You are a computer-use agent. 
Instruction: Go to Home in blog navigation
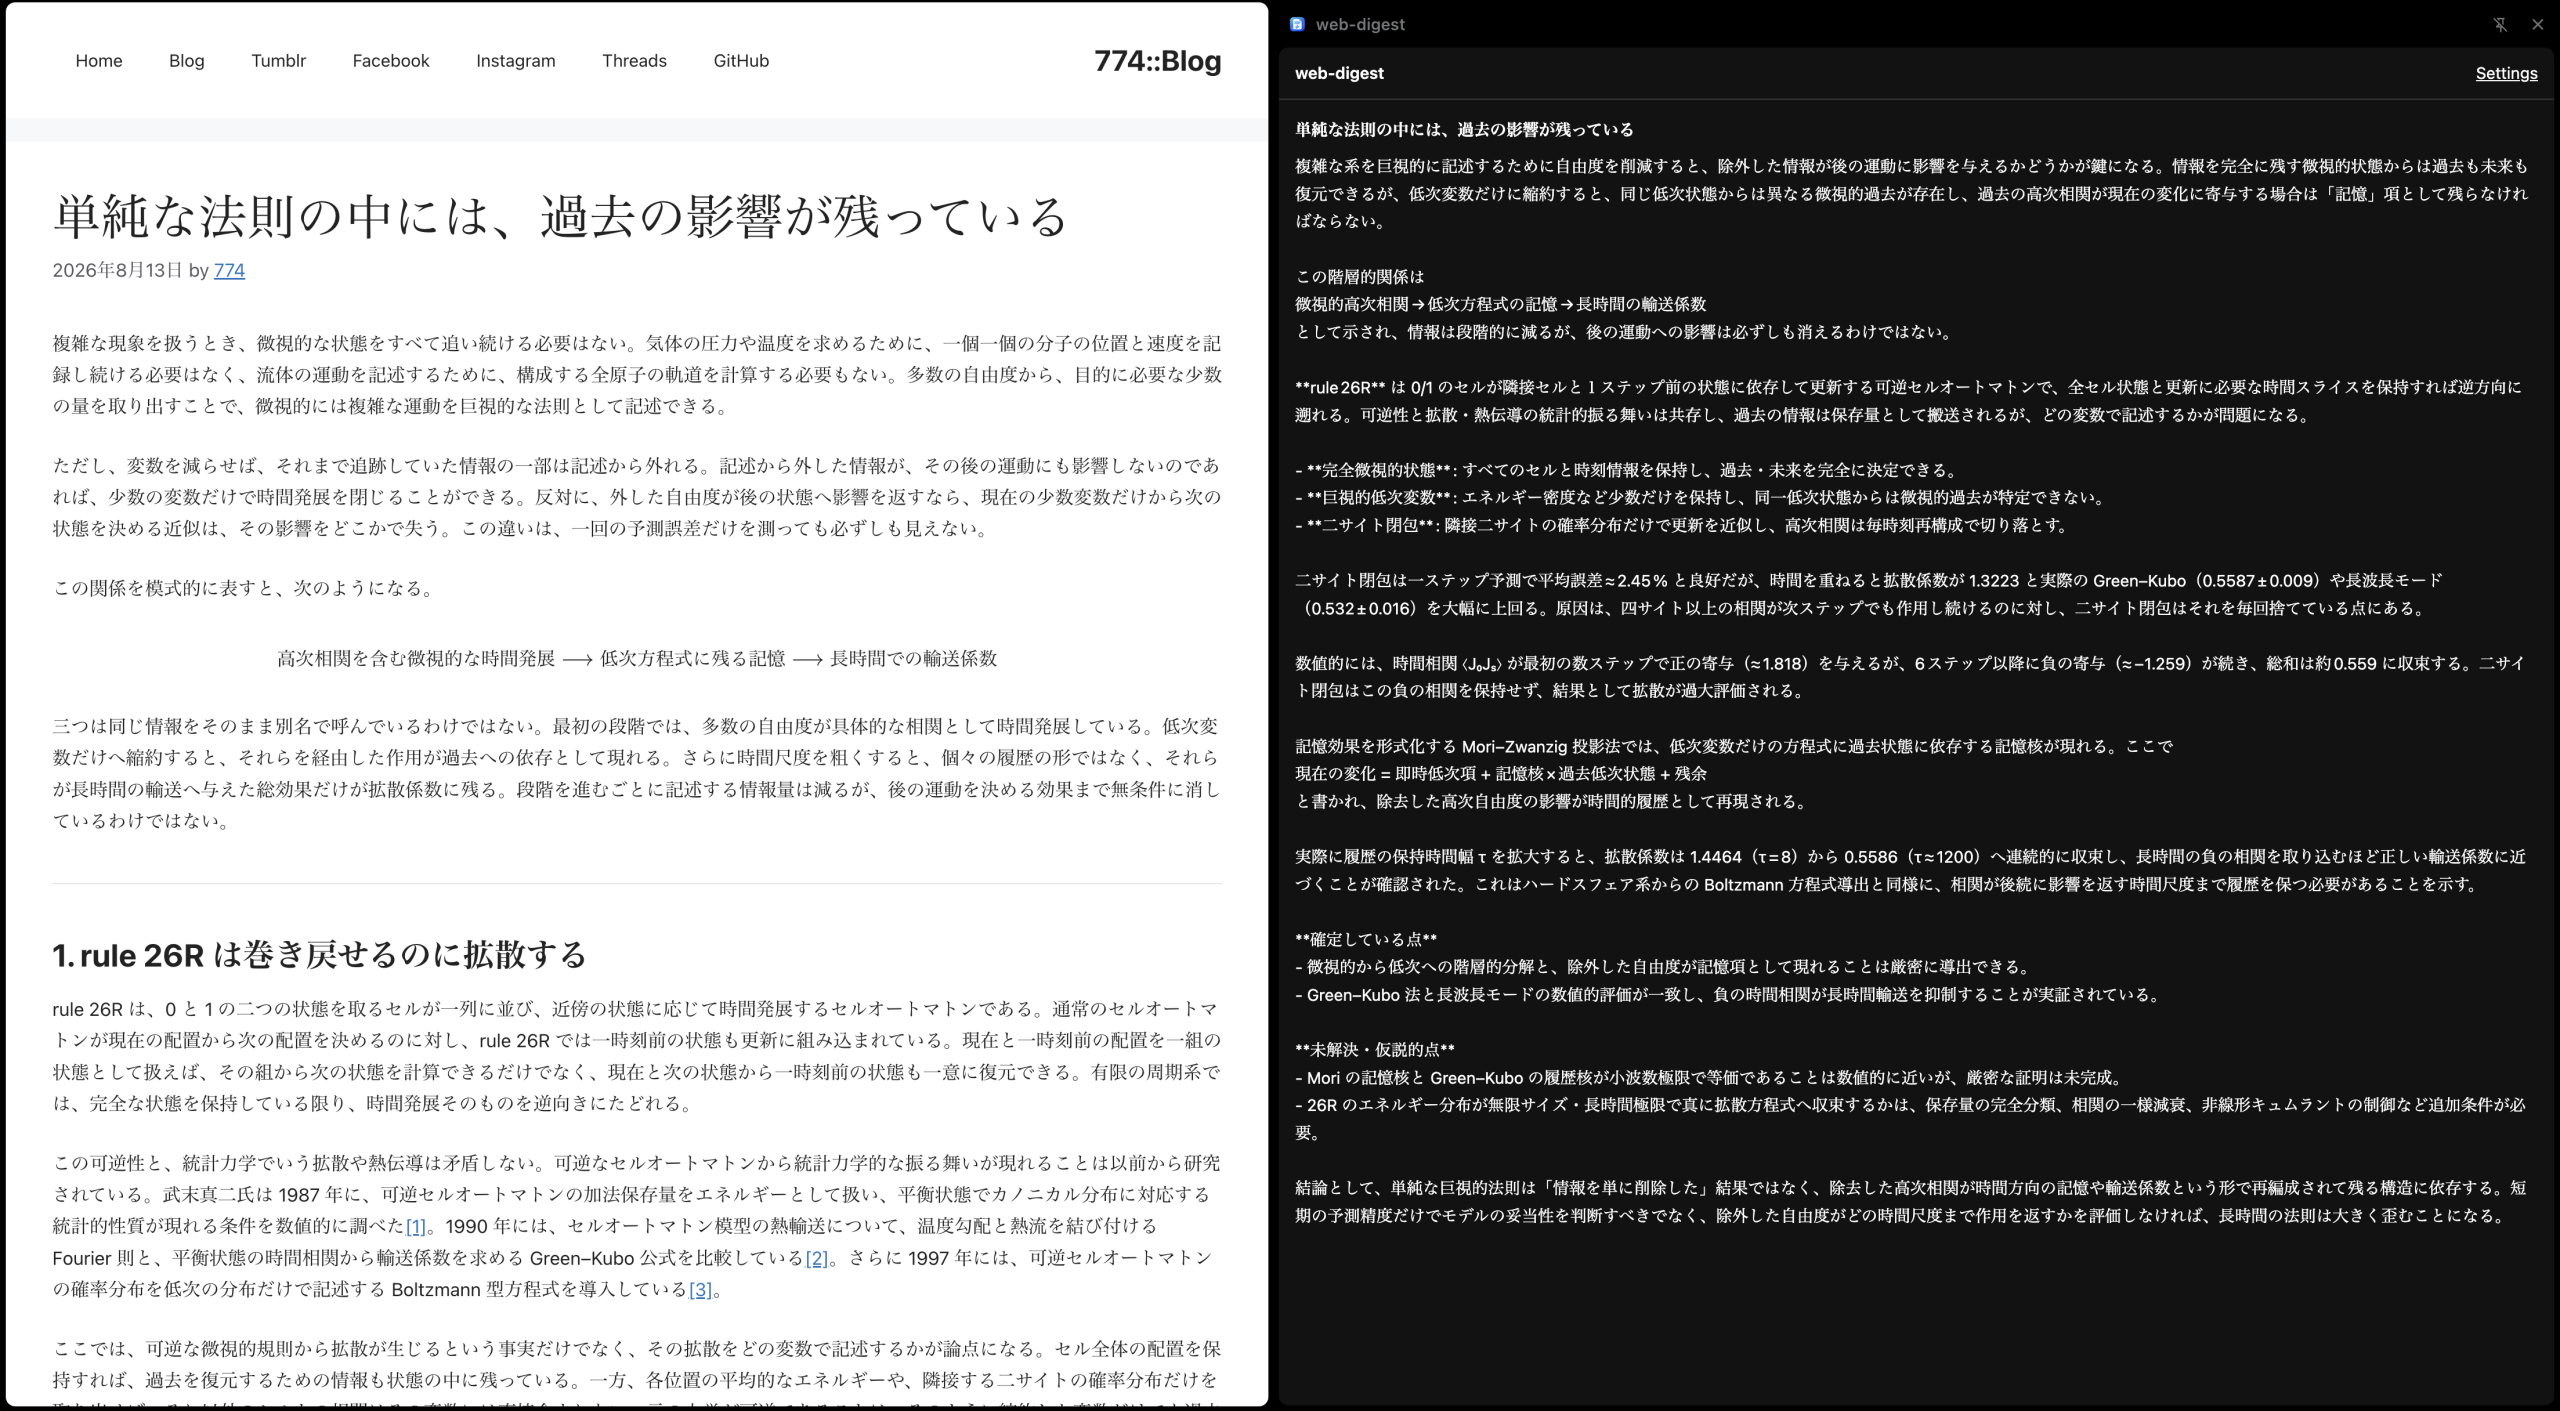[99, 61]
